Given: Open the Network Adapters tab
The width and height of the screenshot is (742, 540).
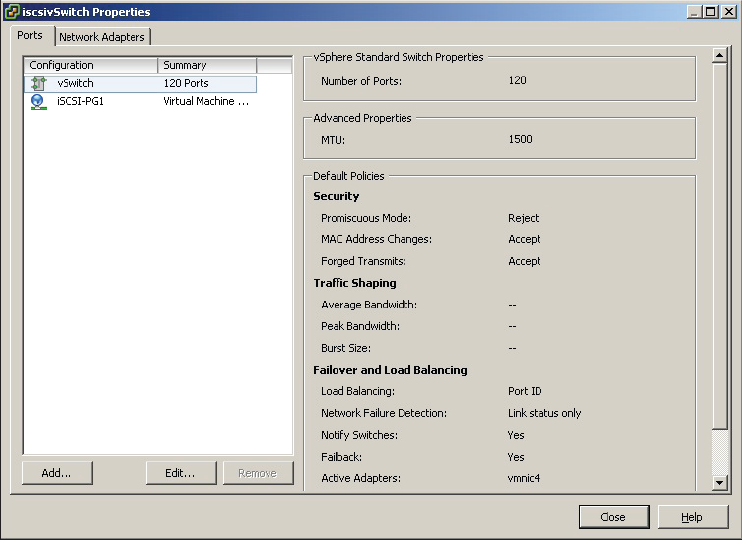Looking at the screenshot, I should [x=102, y=37].
